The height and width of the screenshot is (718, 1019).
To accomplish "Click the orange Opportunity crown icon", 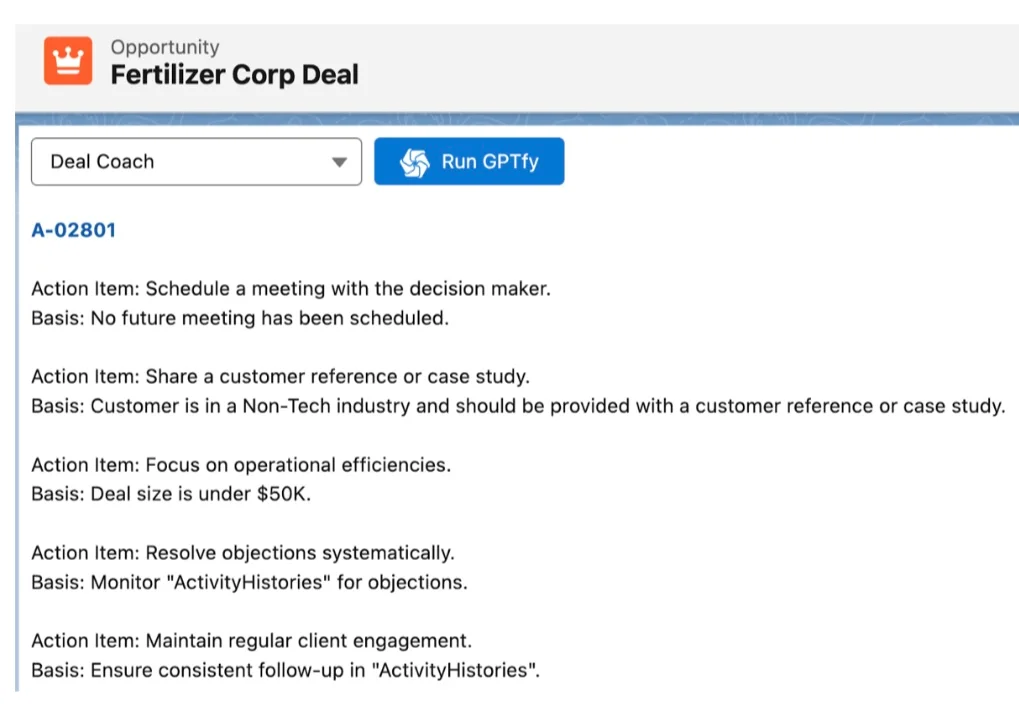I will (67, 62).
